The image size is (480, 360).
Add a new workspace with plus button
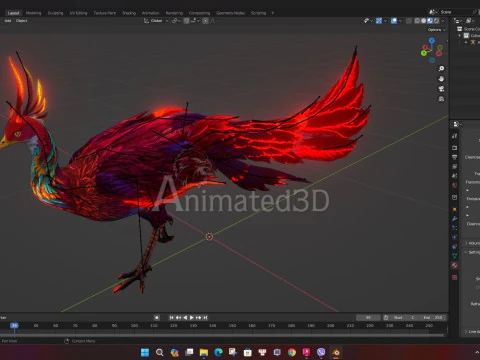click(x=272, y=13)
